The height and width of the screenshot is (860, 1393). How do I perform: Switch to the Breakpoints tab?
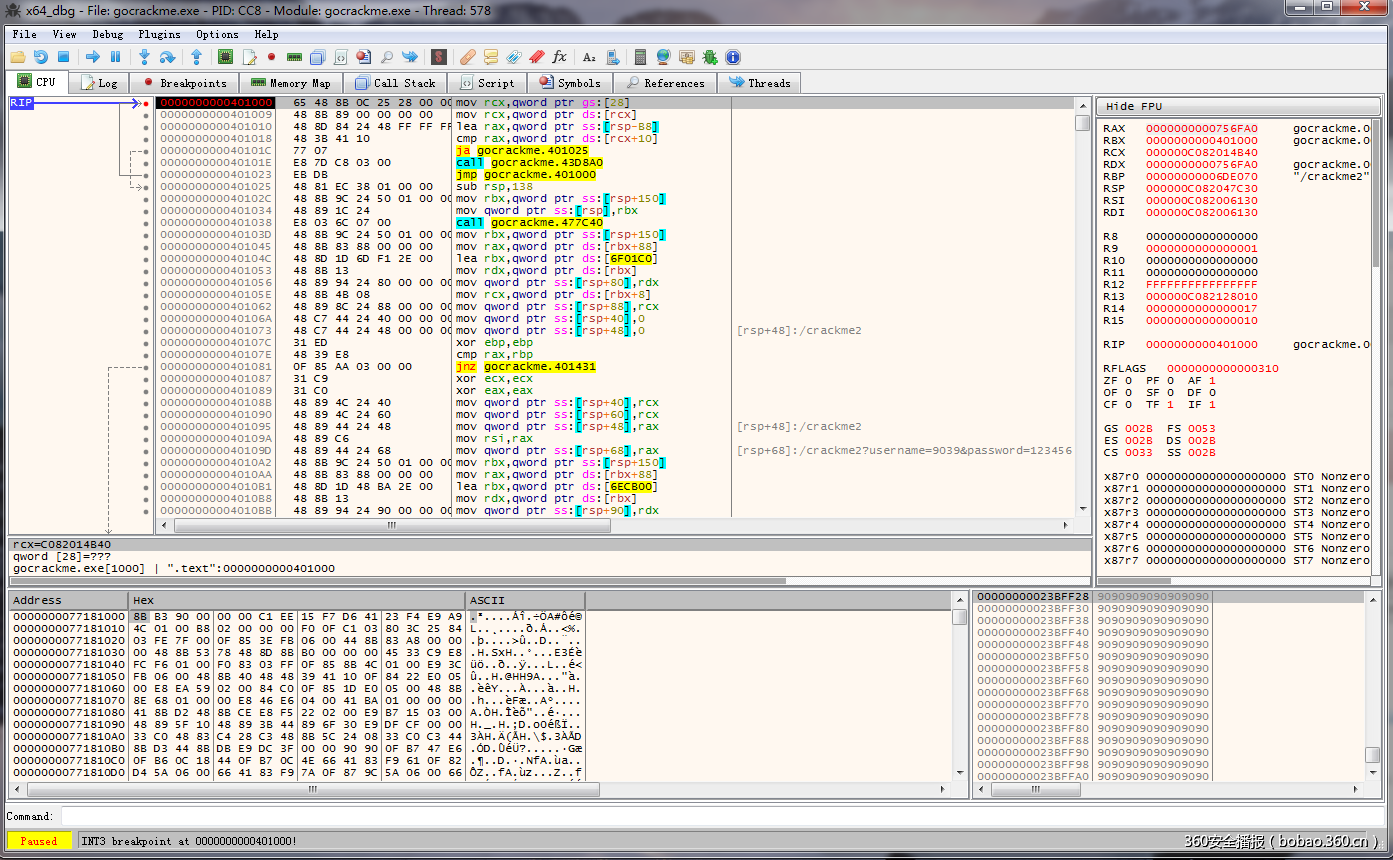coord(185,83)
